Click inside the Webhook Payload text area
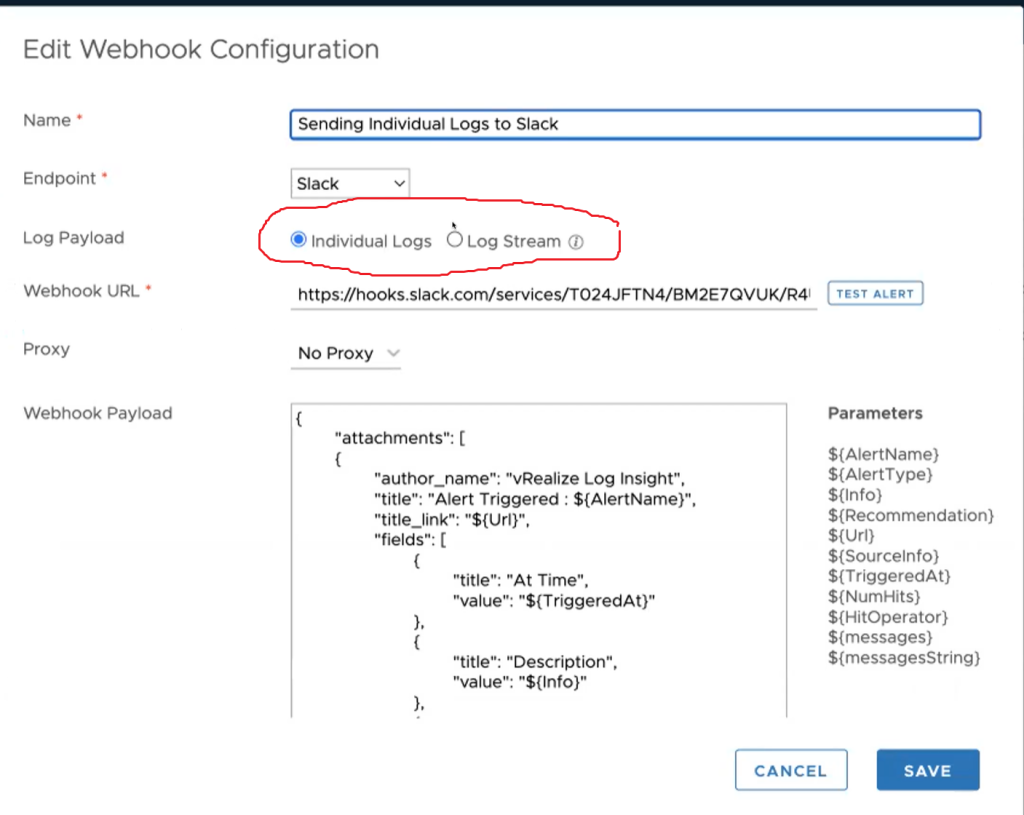Viewport: 1024px width, 815px height. coord(538,560)
